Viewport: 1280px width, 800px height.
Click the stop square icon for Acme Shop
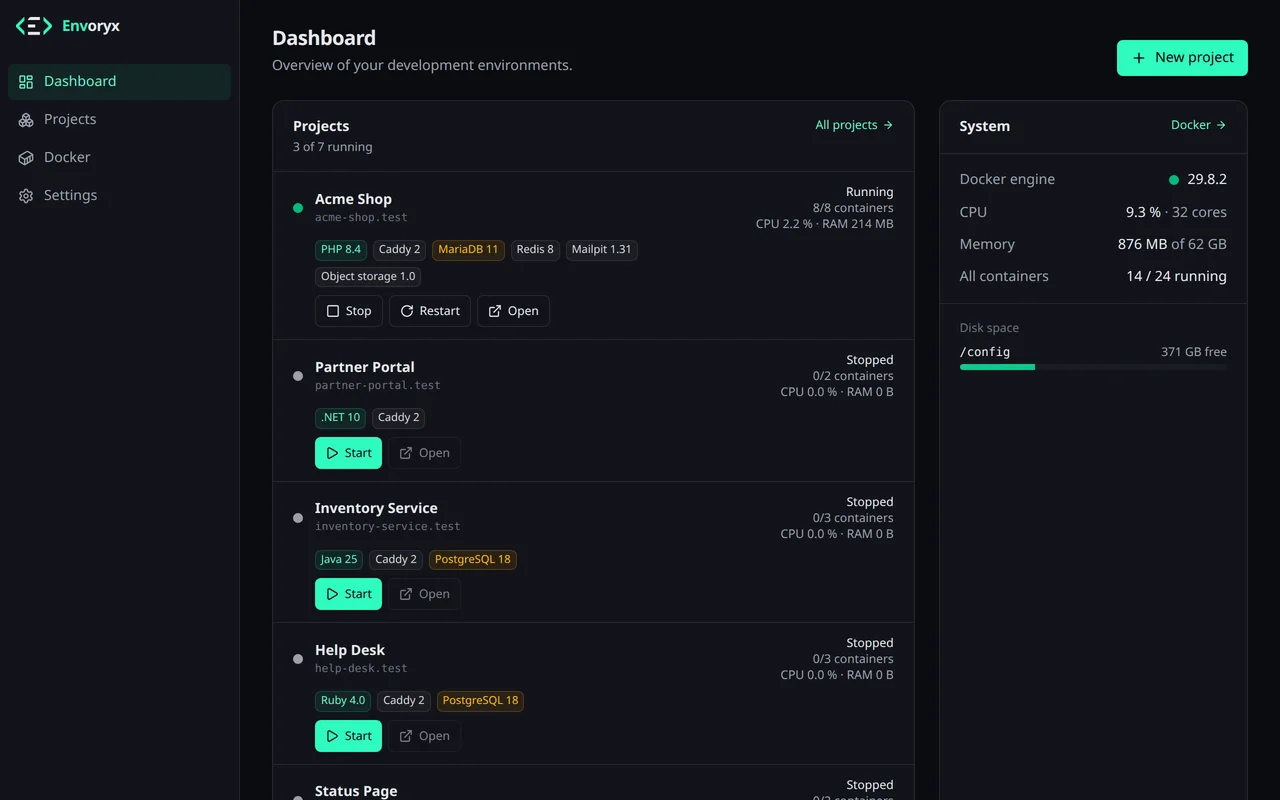pyautogui.click(x=333, y=311)
